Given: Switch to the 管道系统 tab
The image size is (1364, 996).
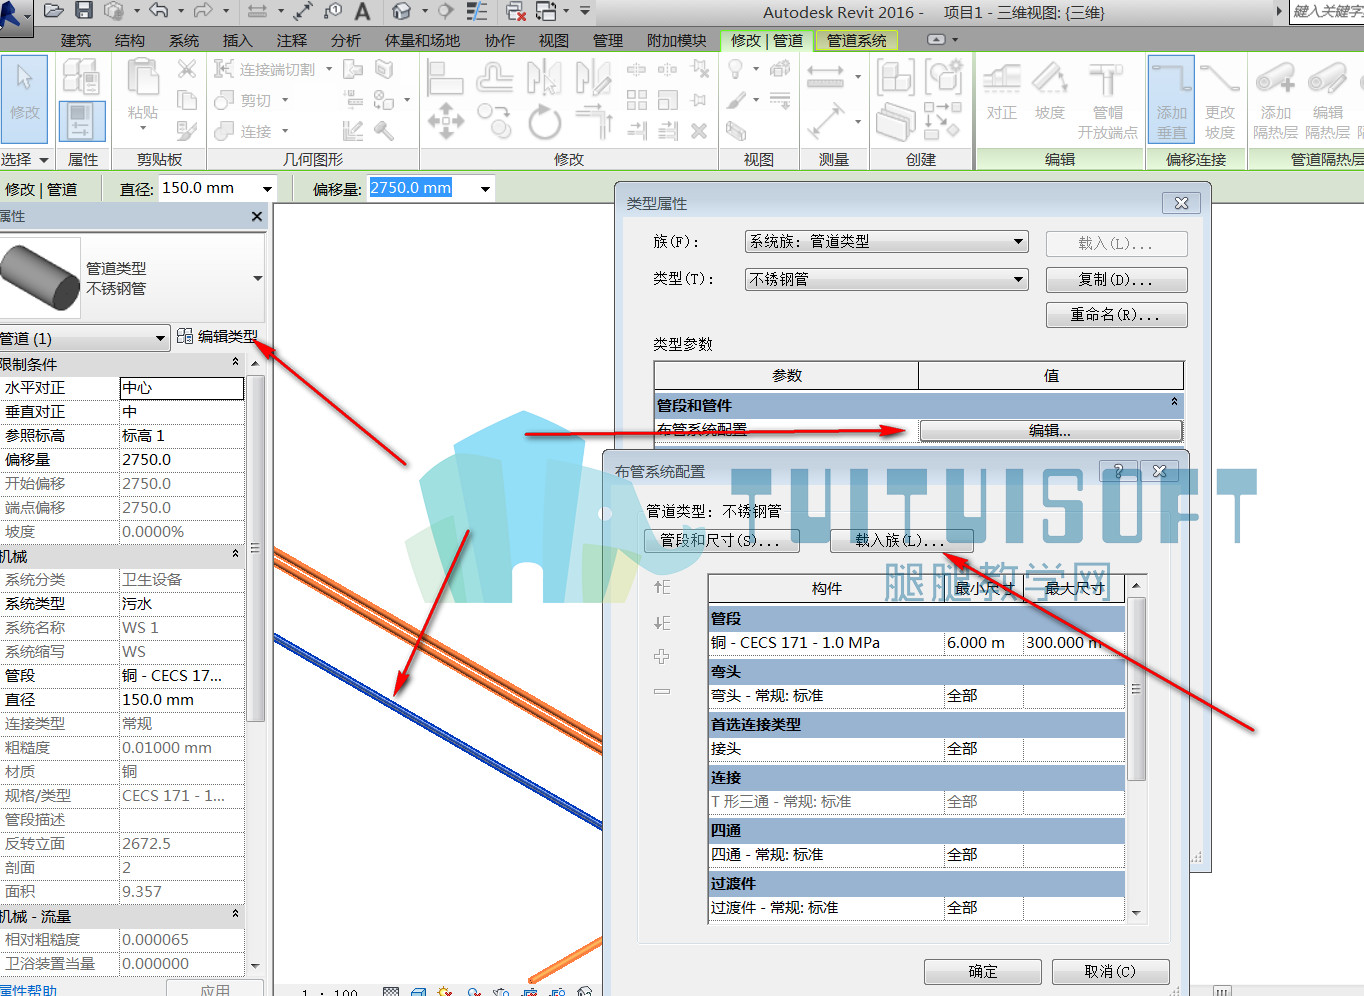Looking at the screenshot, I should 857,40.
